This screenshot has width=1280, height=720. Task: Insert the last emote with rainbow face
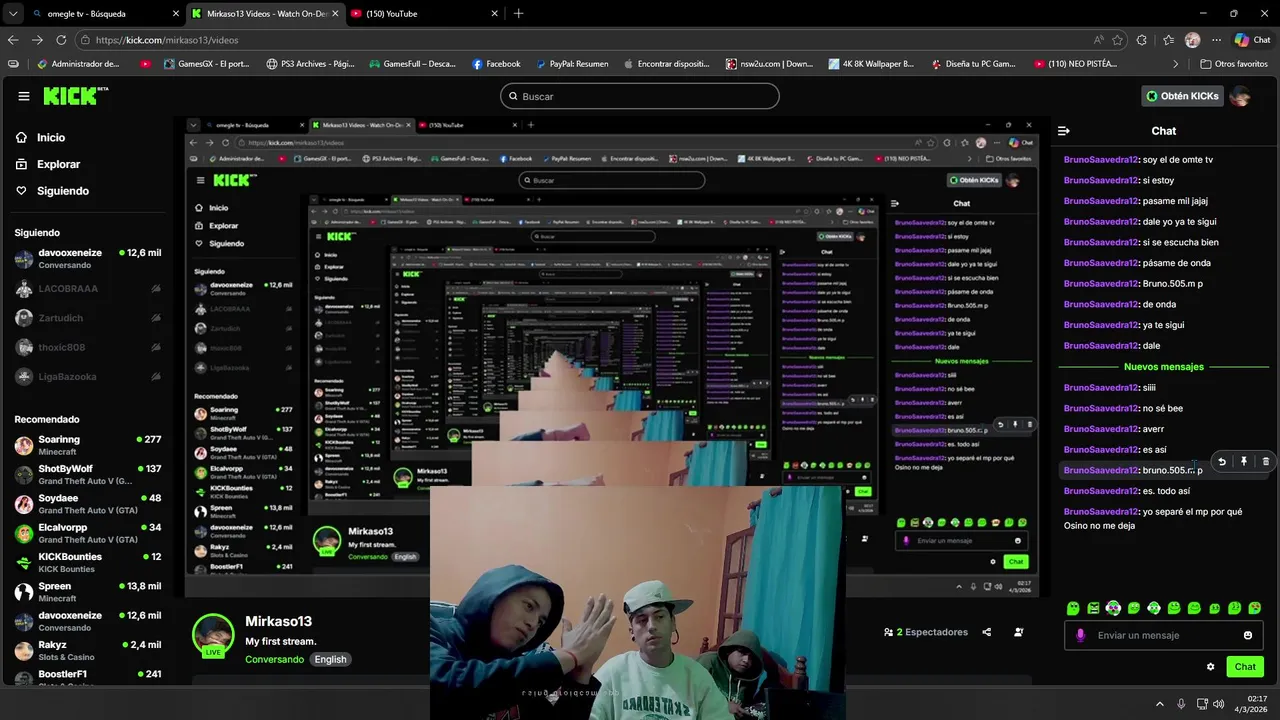tap(1255, 608)
